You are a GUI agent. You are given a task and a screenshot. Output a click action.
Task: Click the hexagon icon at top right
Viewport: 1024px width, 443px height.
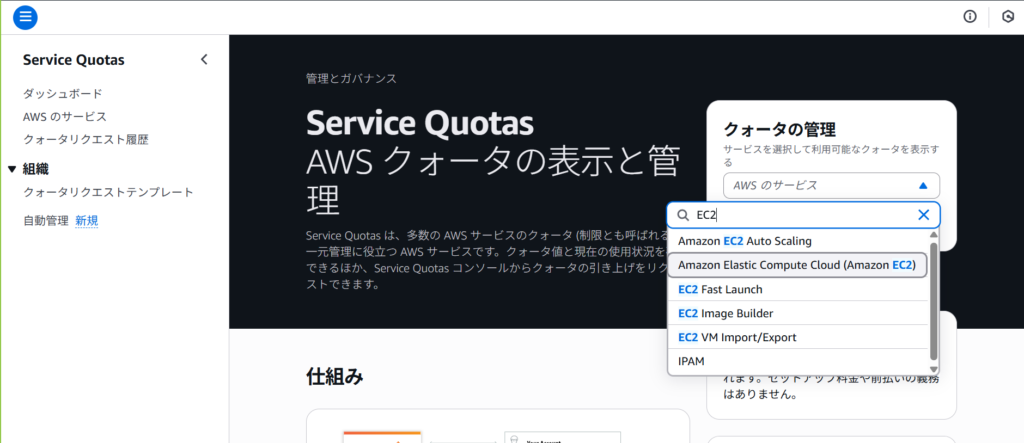click(x=1008, y=17)
